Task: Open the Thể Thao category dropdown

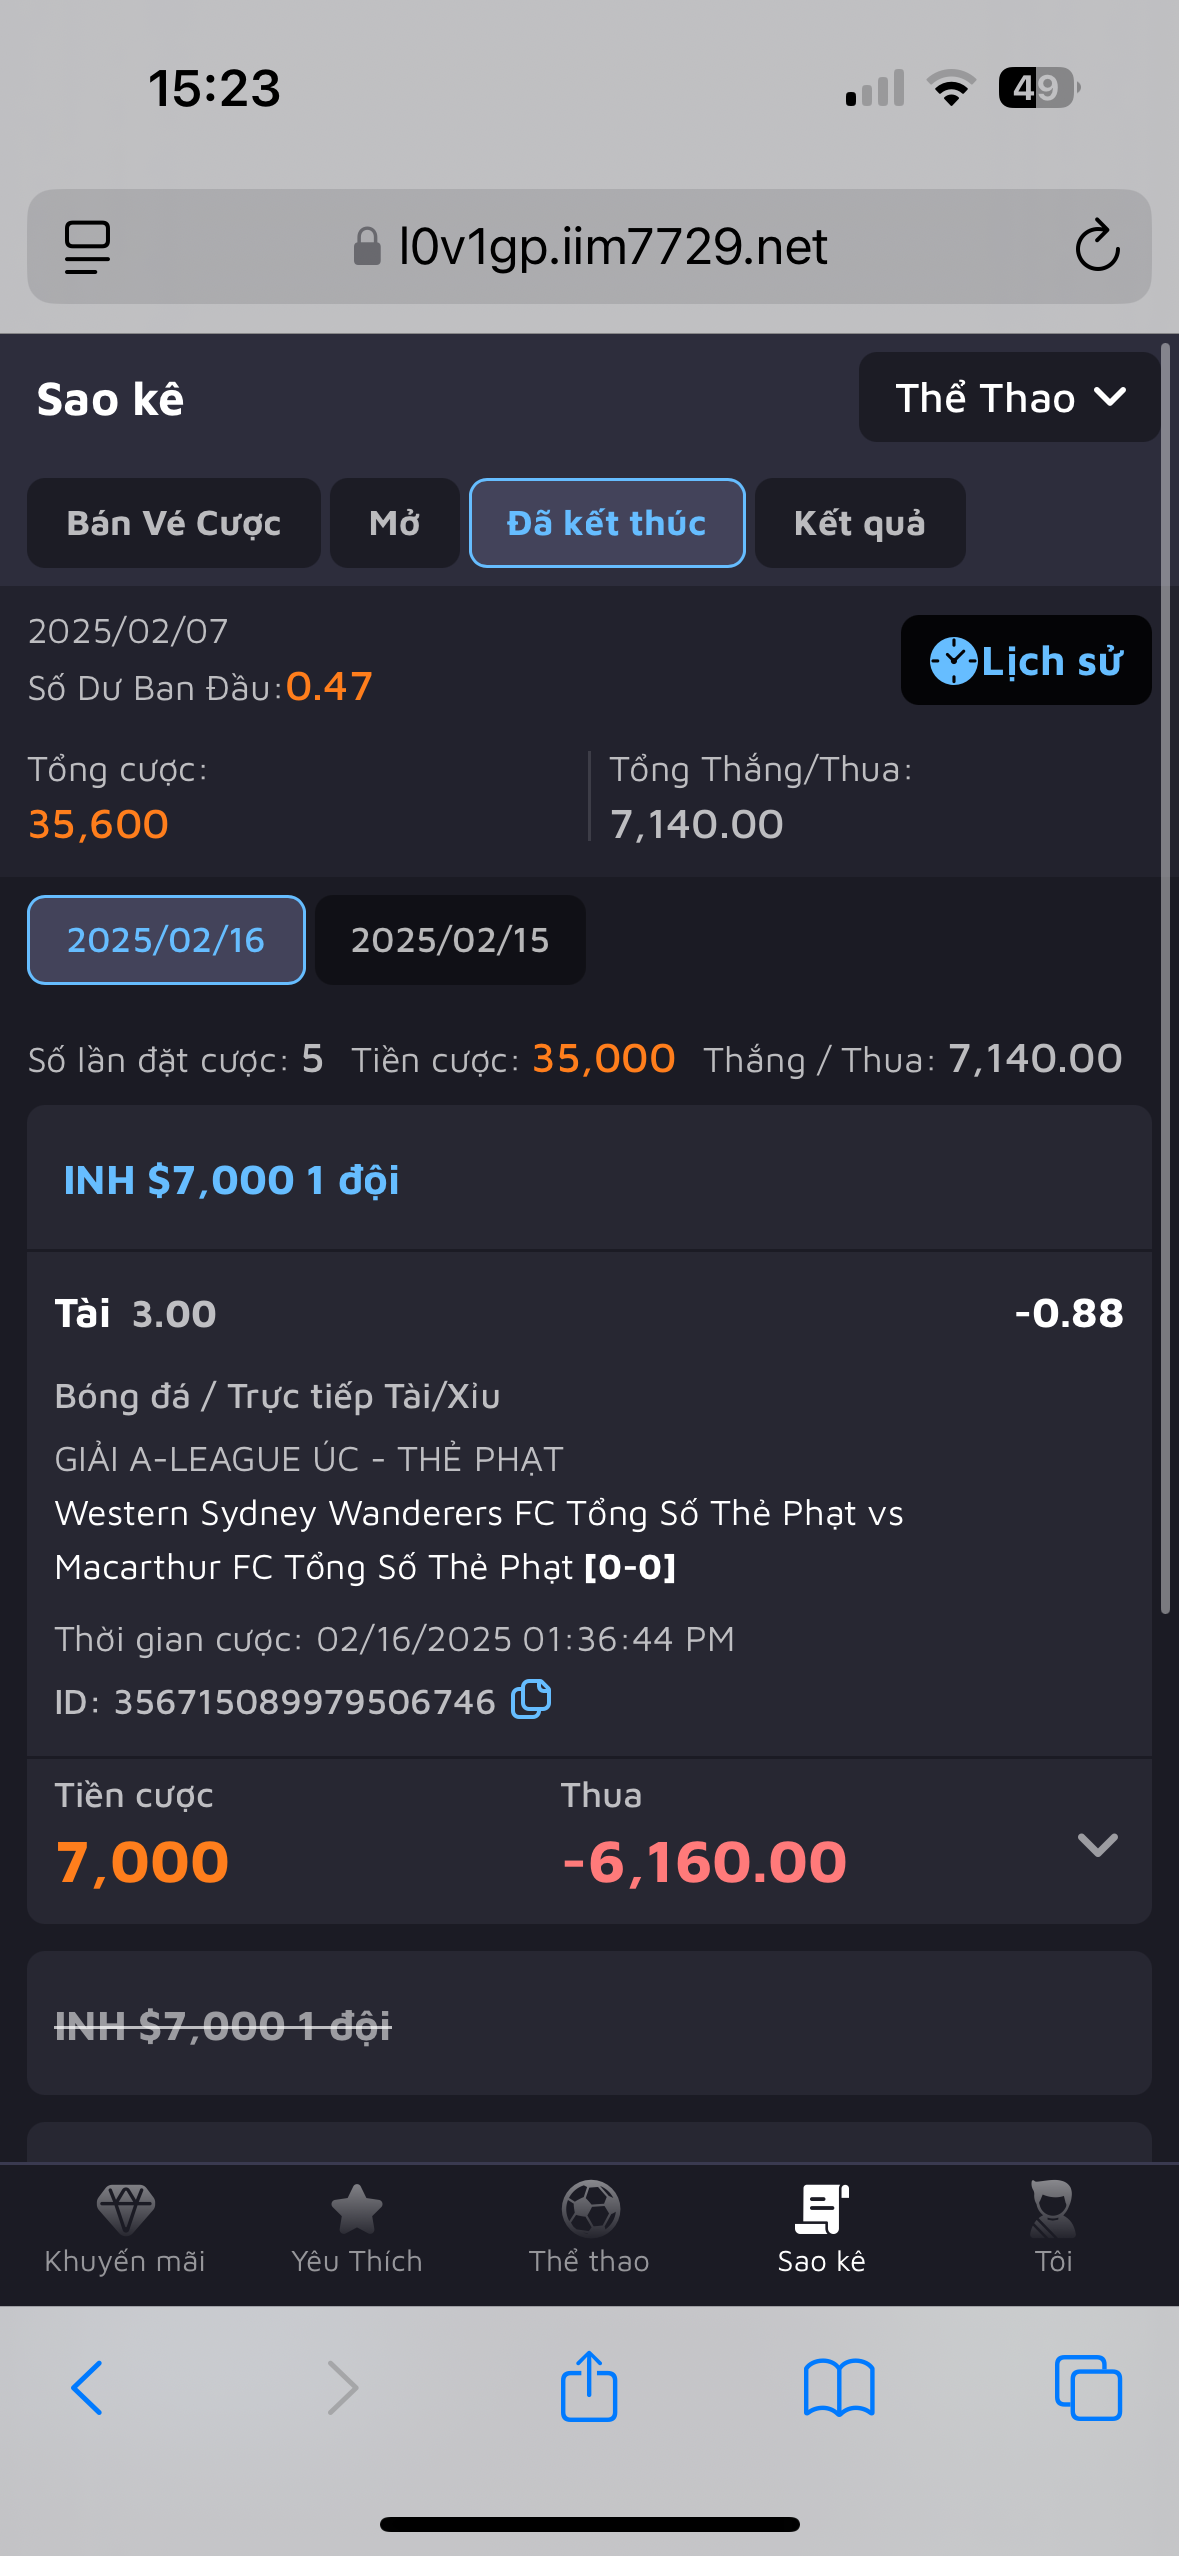Action: [x=1009, y=398]
